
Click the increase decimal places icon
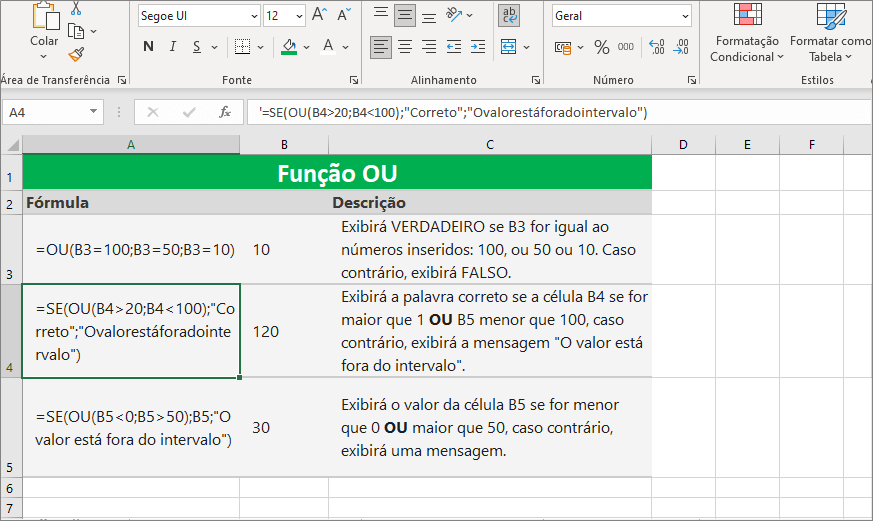[657, 47]
